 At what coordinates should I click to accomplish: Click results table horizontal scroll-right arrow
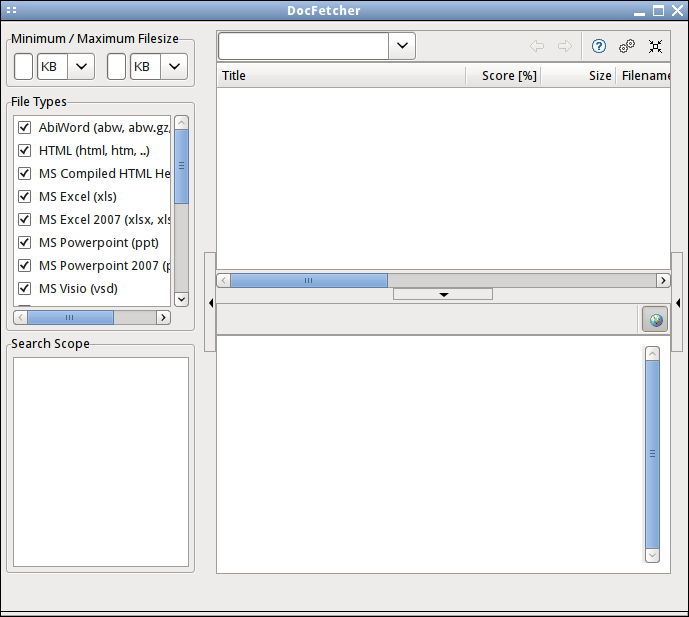663,280
